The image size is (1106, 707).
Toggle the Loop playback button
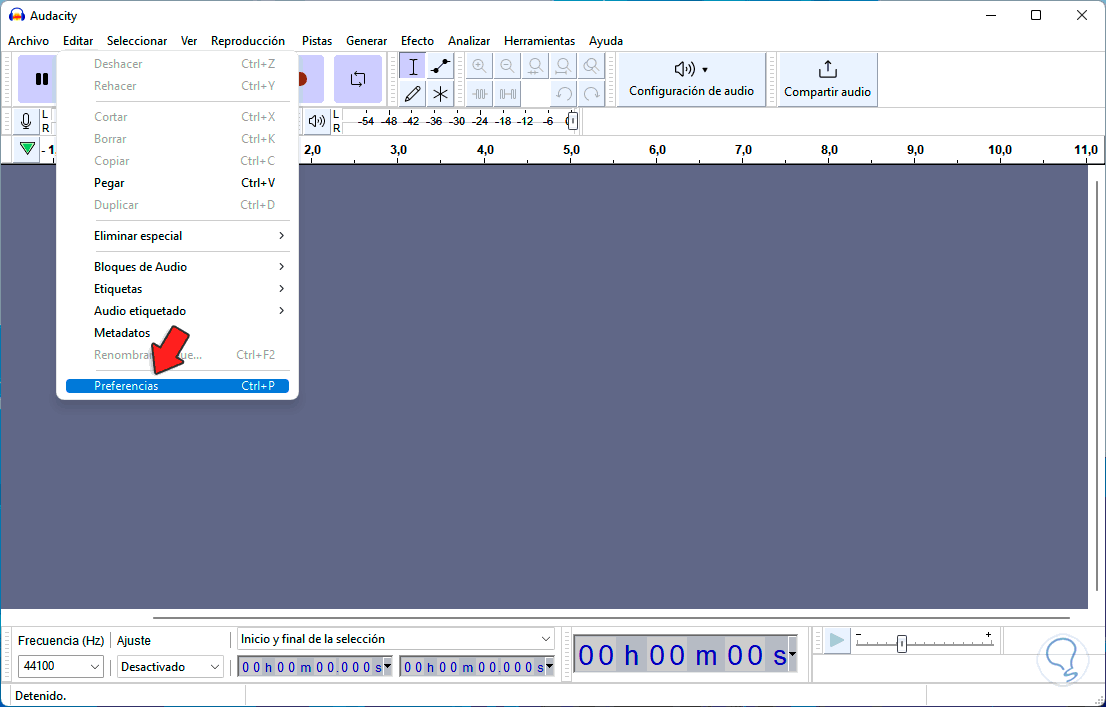pyautogui.click(x=358, y=79)
